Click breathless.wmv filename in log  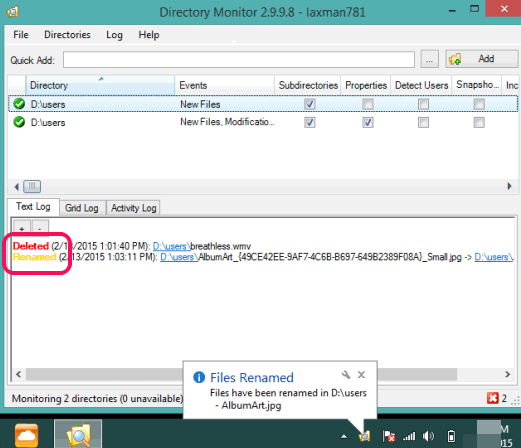coord(221,246)
